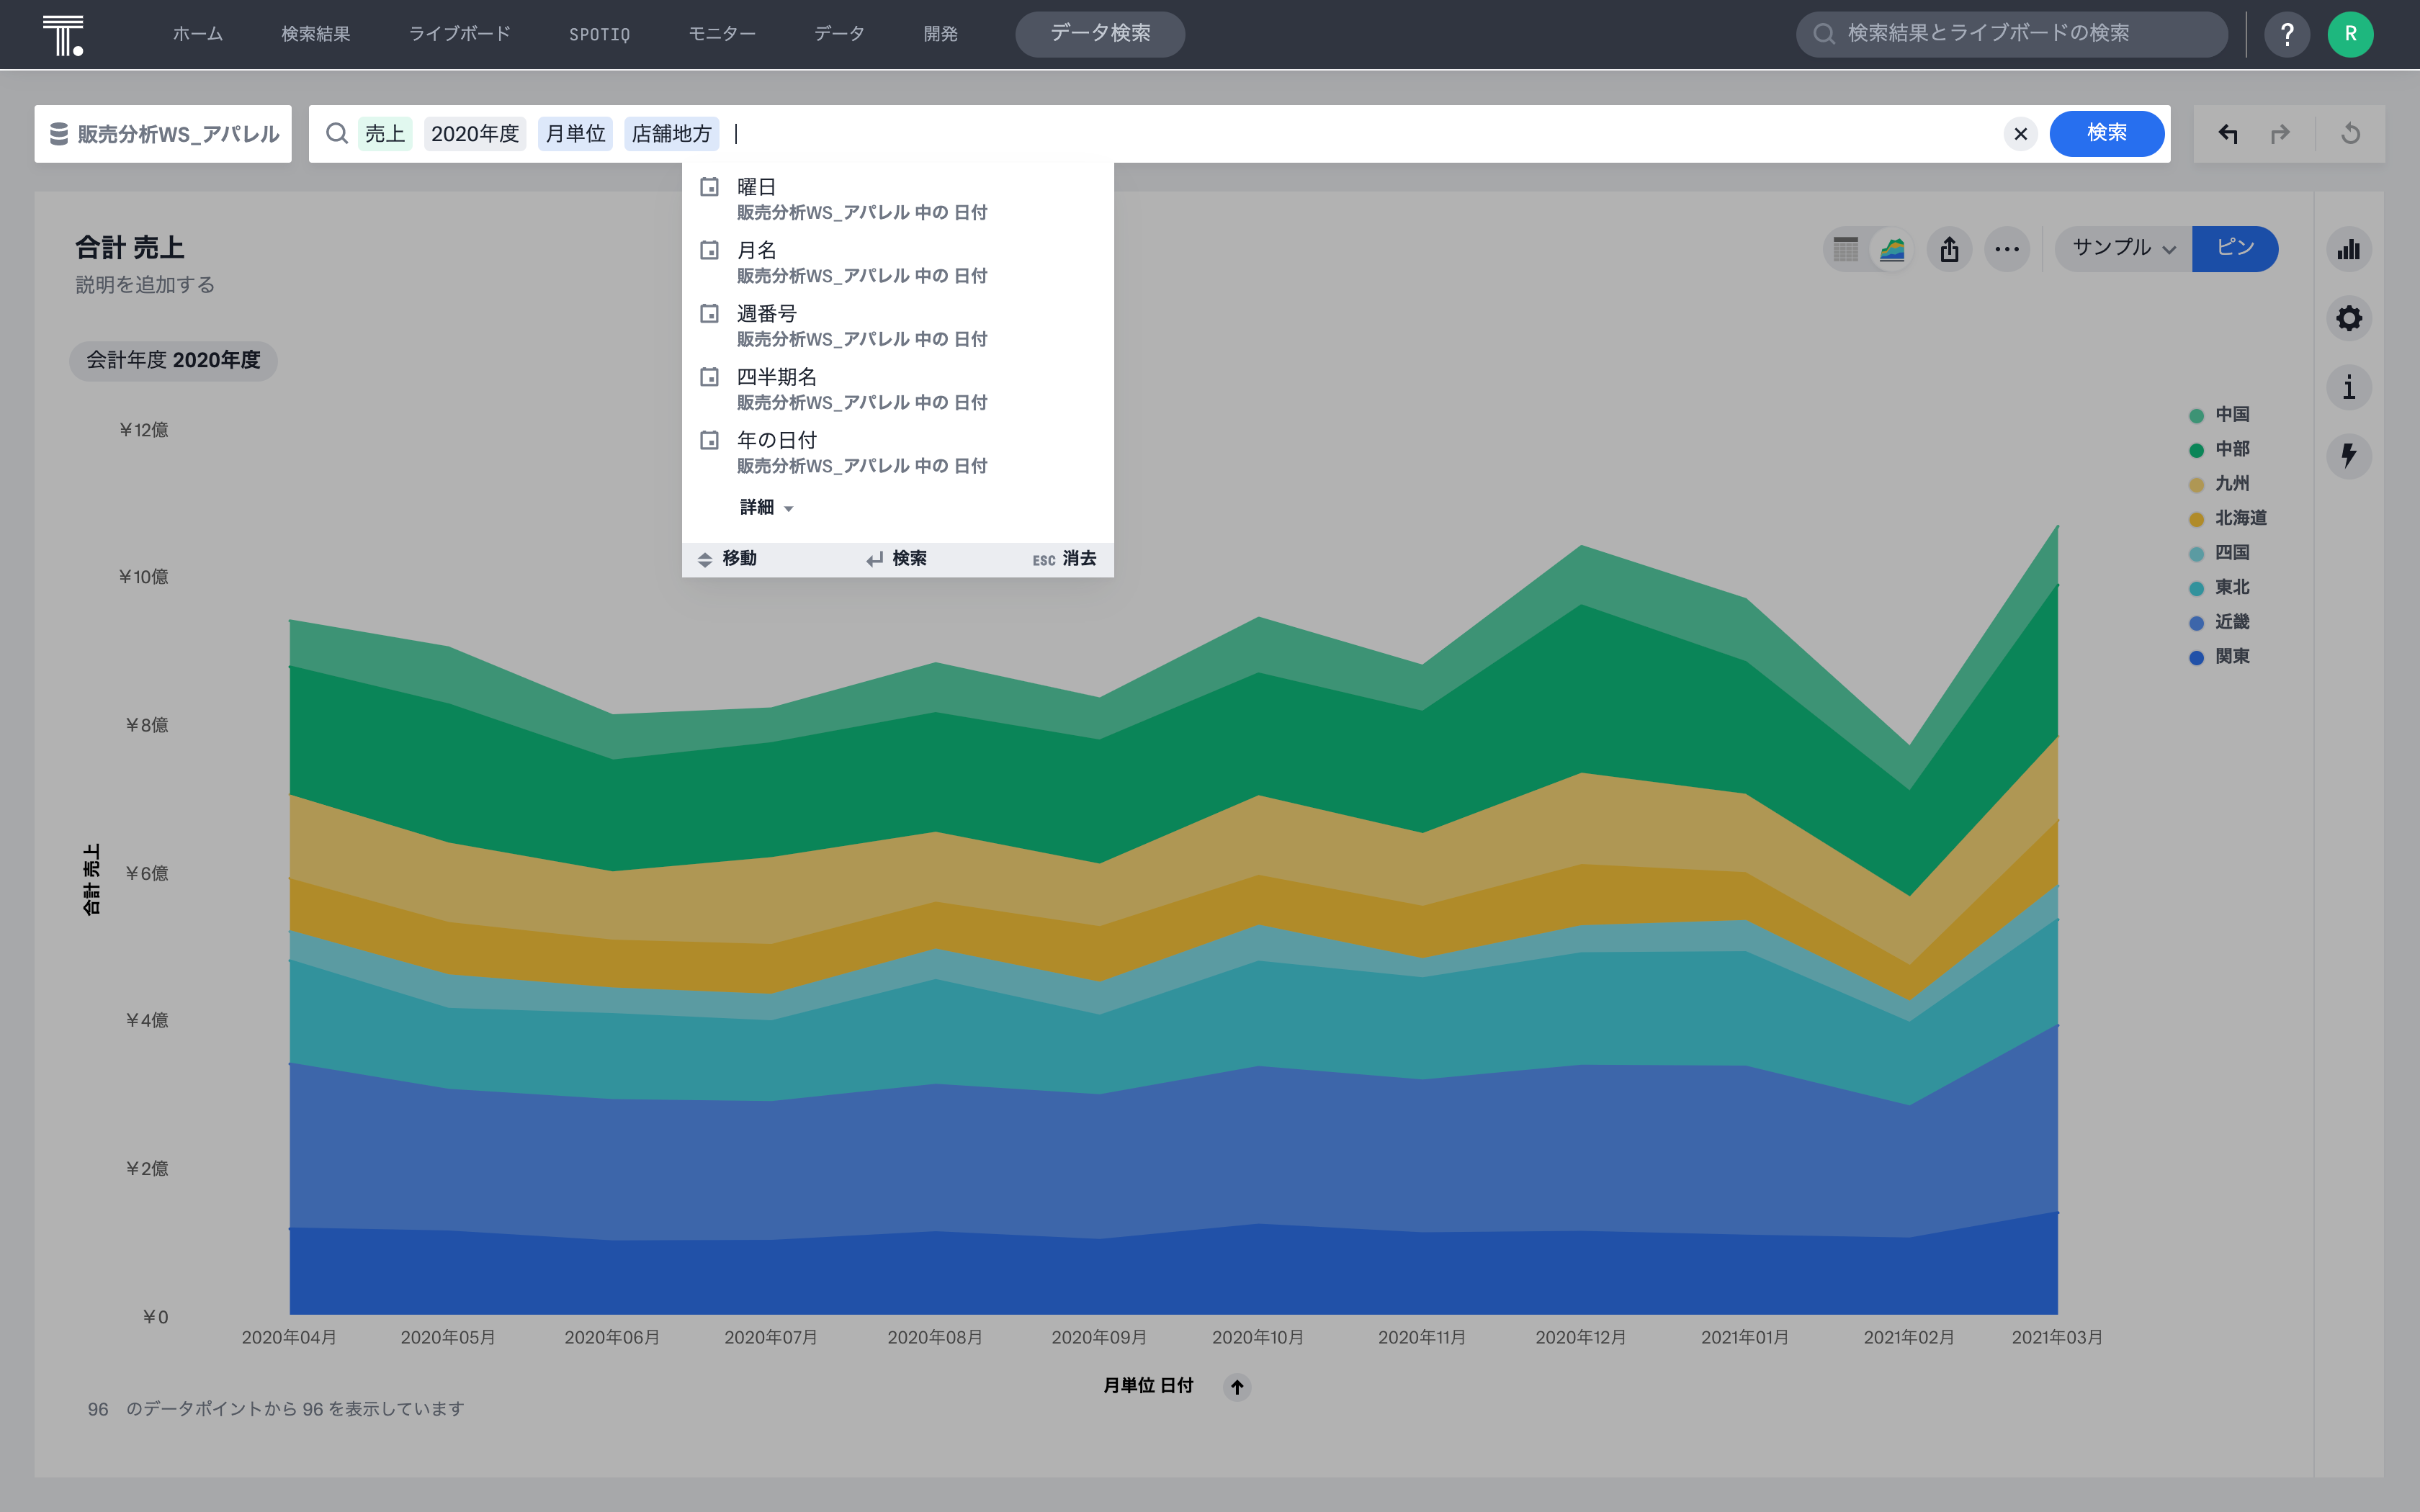Open data source 販売分析WS_アパレル selector
Viewport: 2420px width, 1512px height.
pos(164,134)
